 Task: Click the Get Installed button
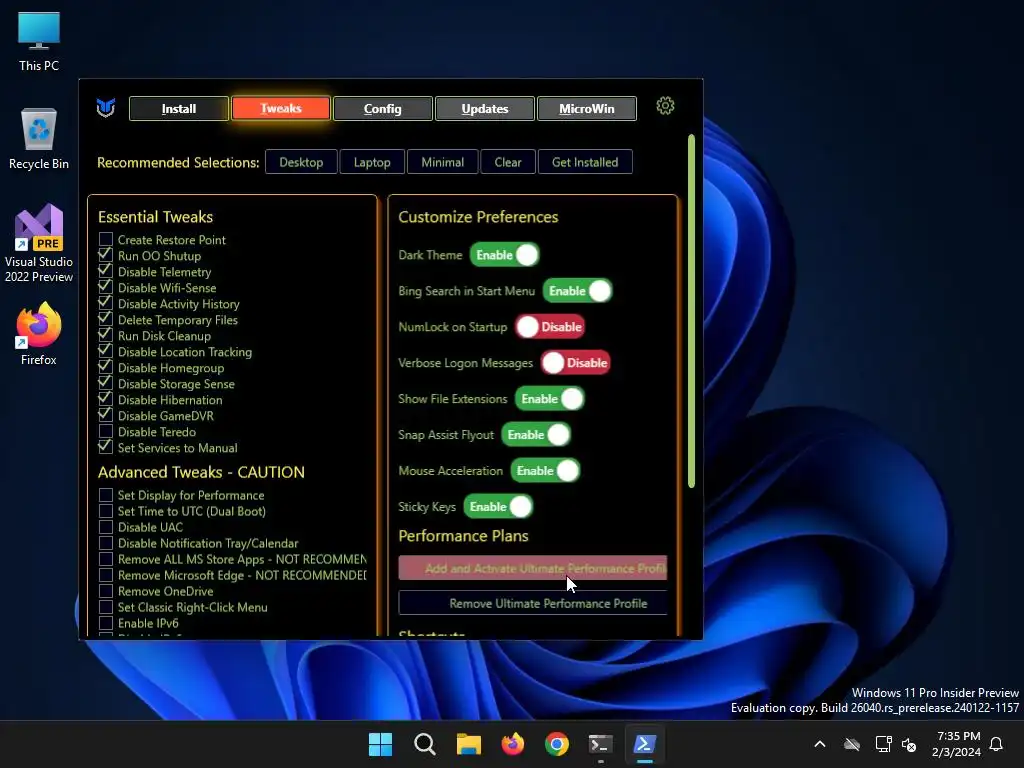[x=585, y=162]
